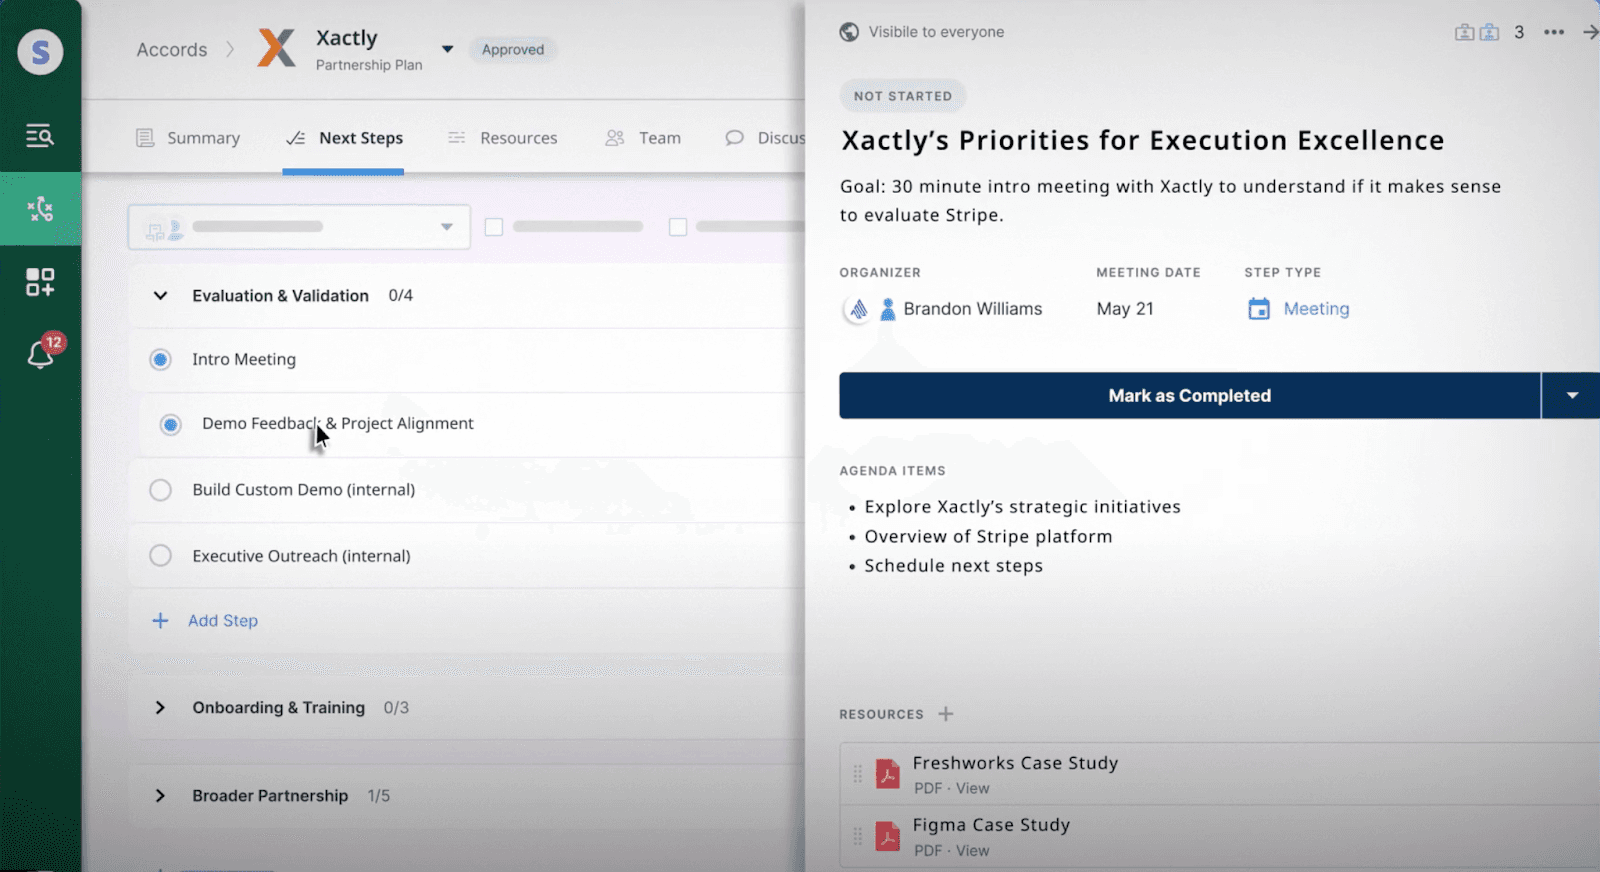1600x872 pixels.
Task: Click 'Overview of Stripe platform' agenda item
Action: pos(988,537)
